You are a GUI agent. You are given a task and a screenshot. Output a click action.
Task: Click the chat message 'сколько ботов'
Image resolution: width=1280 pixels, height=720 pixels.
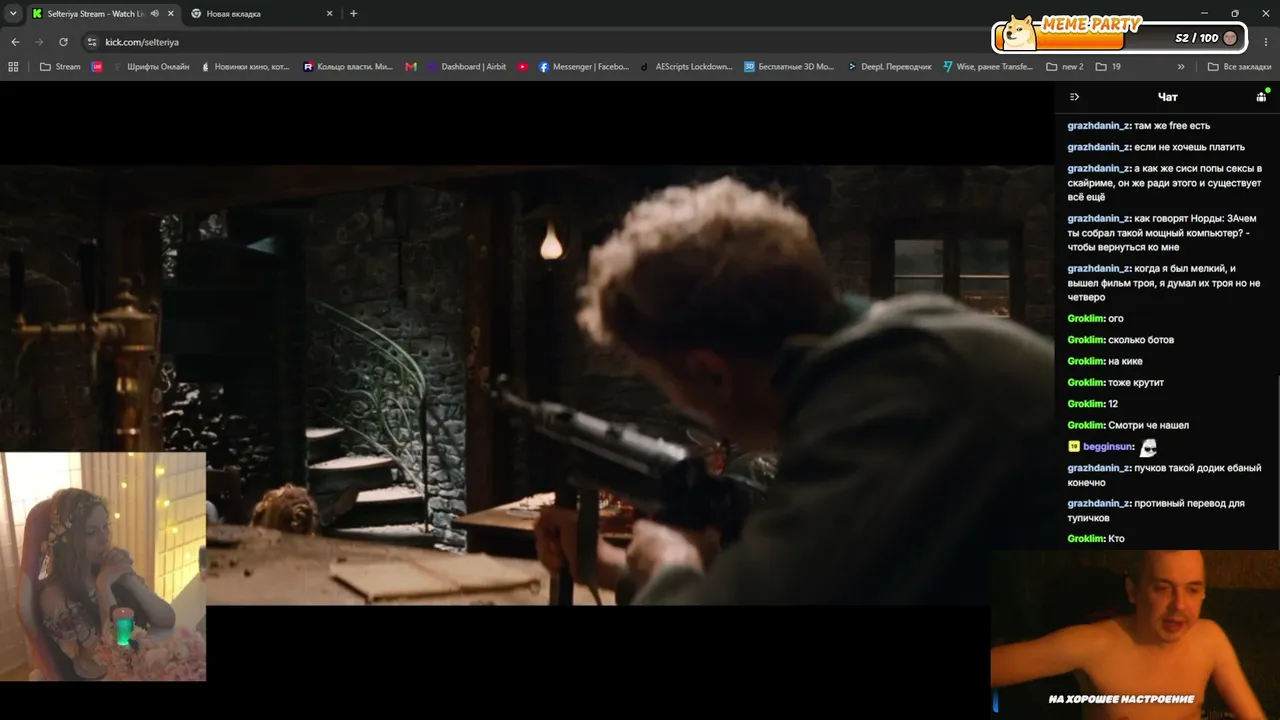click(x=1141, y=340)
